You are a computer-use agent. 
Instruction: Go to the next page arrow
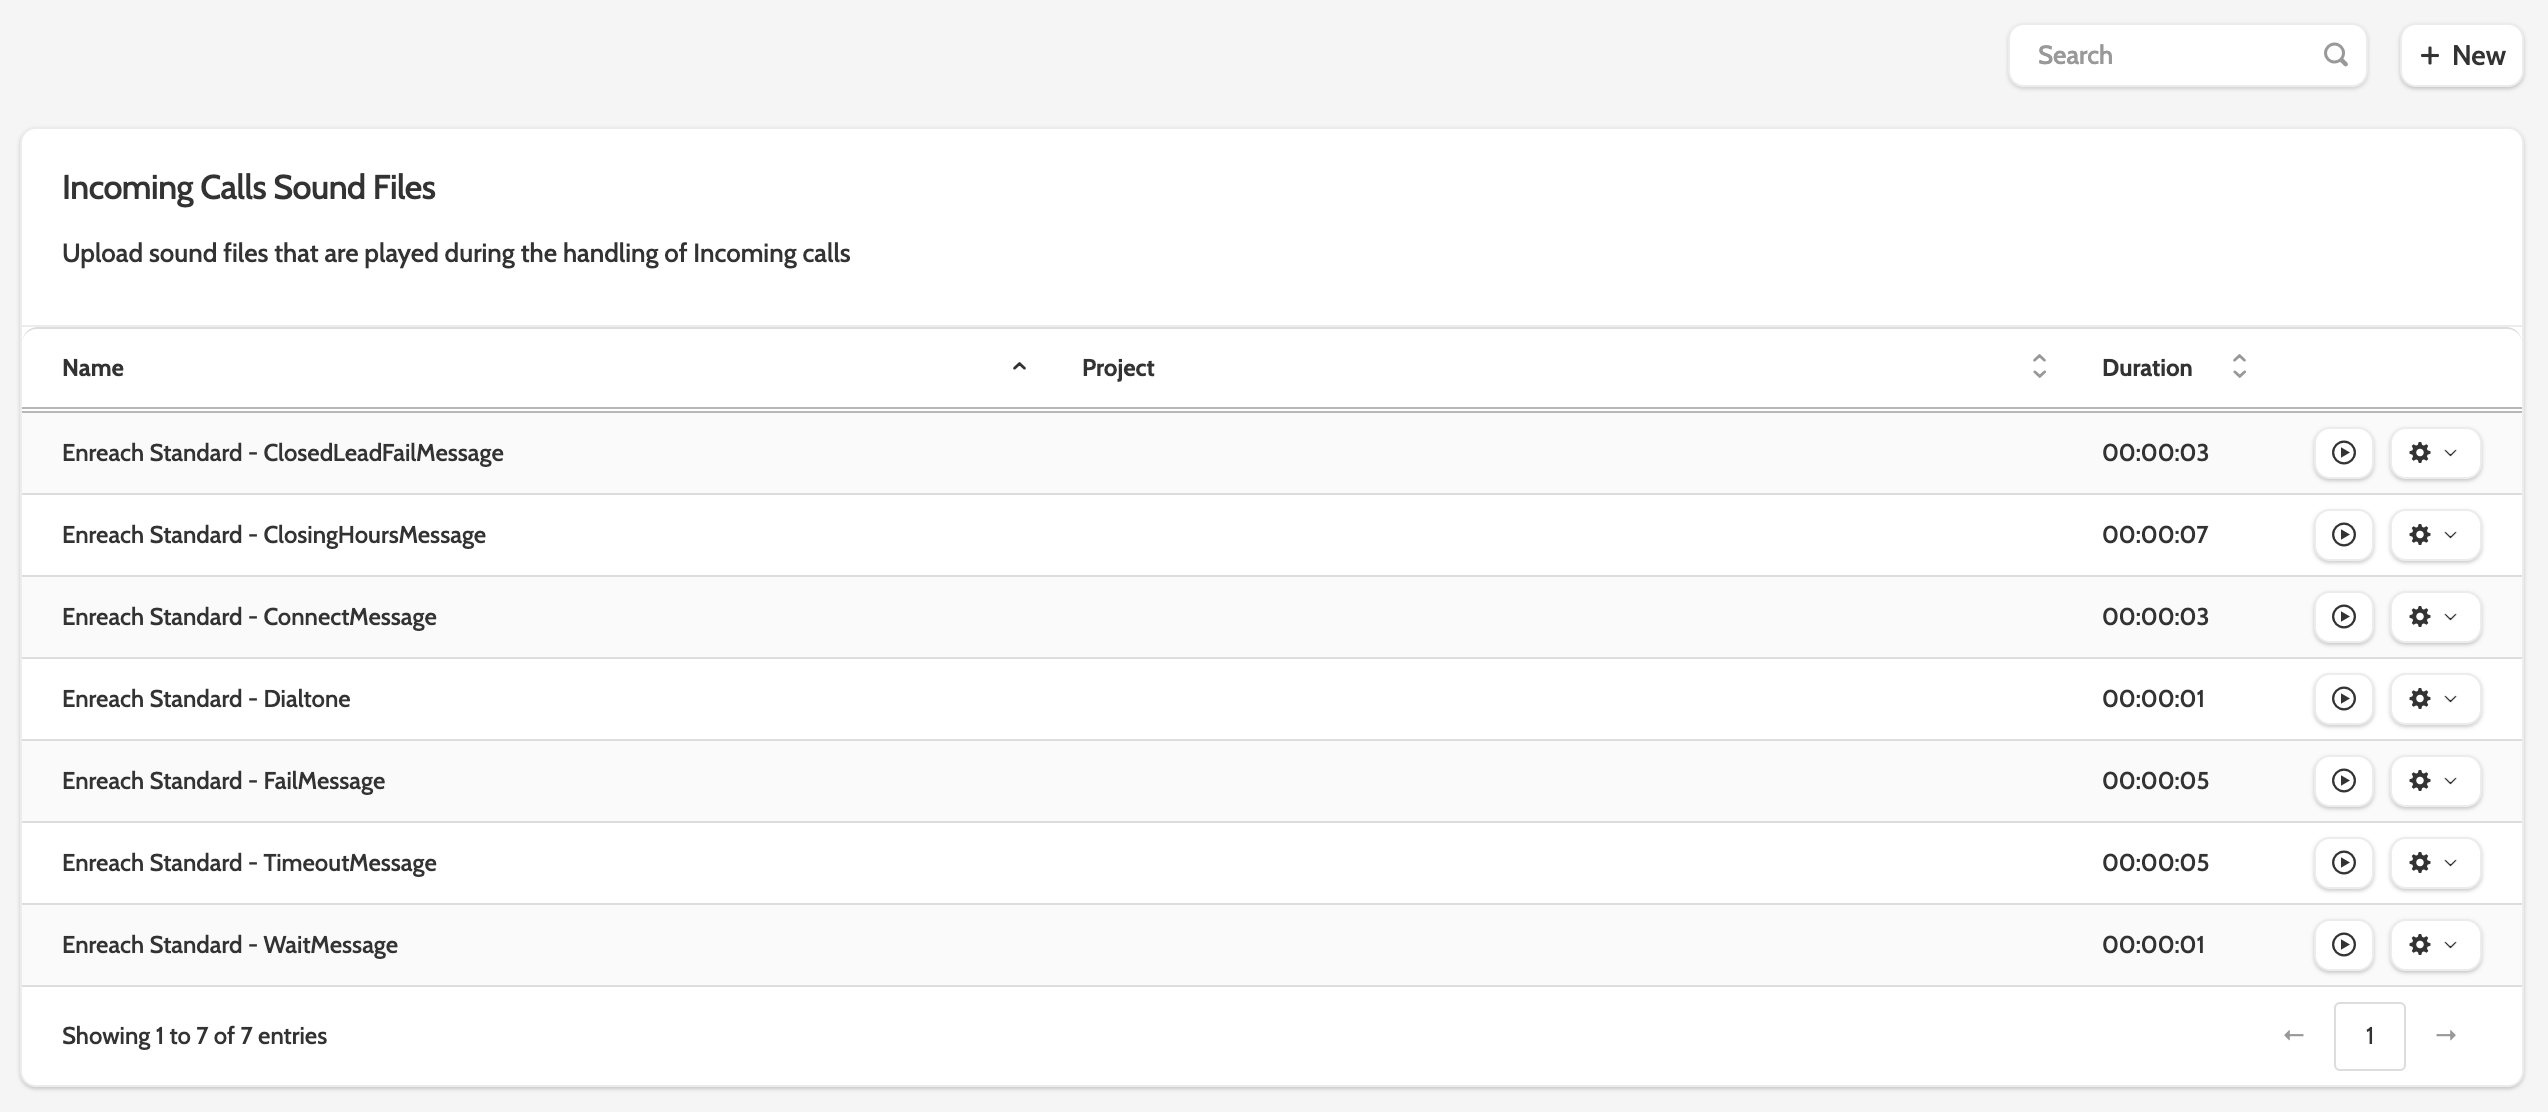point(2446,1036)
